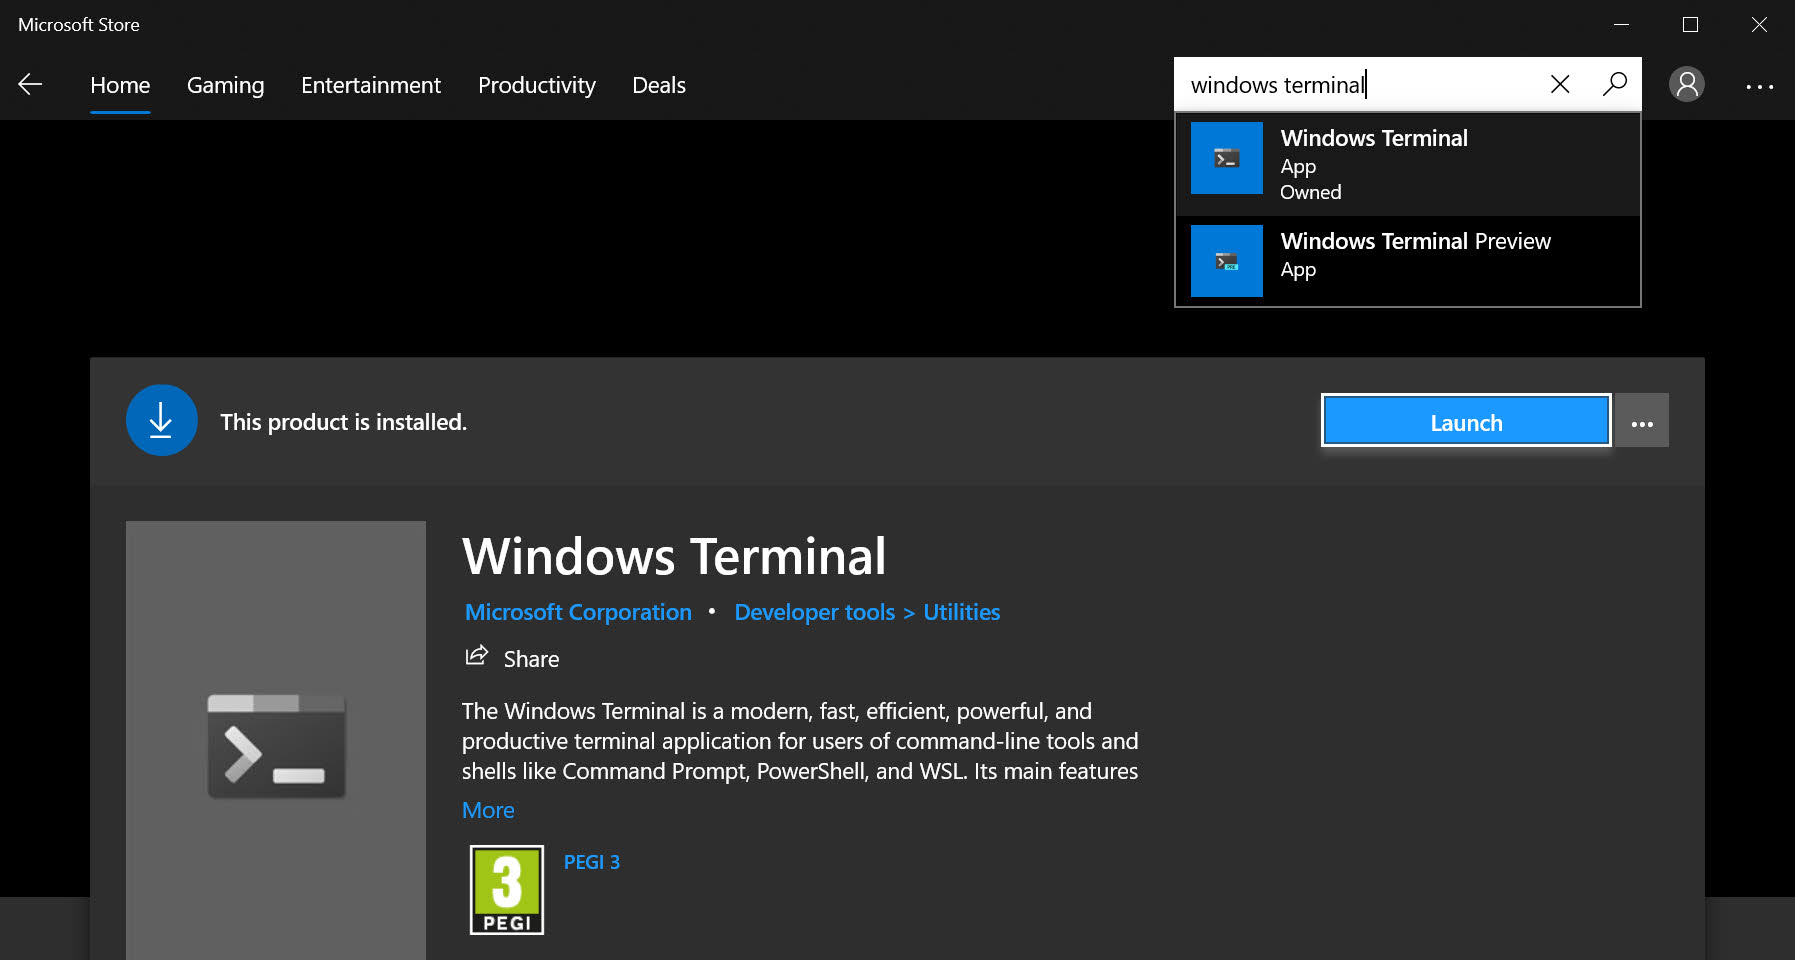Open the Microsoft Corporation publisher link
Image resolution: width=1795 pixels, height=960 pixels.
[x=578, y=612]
